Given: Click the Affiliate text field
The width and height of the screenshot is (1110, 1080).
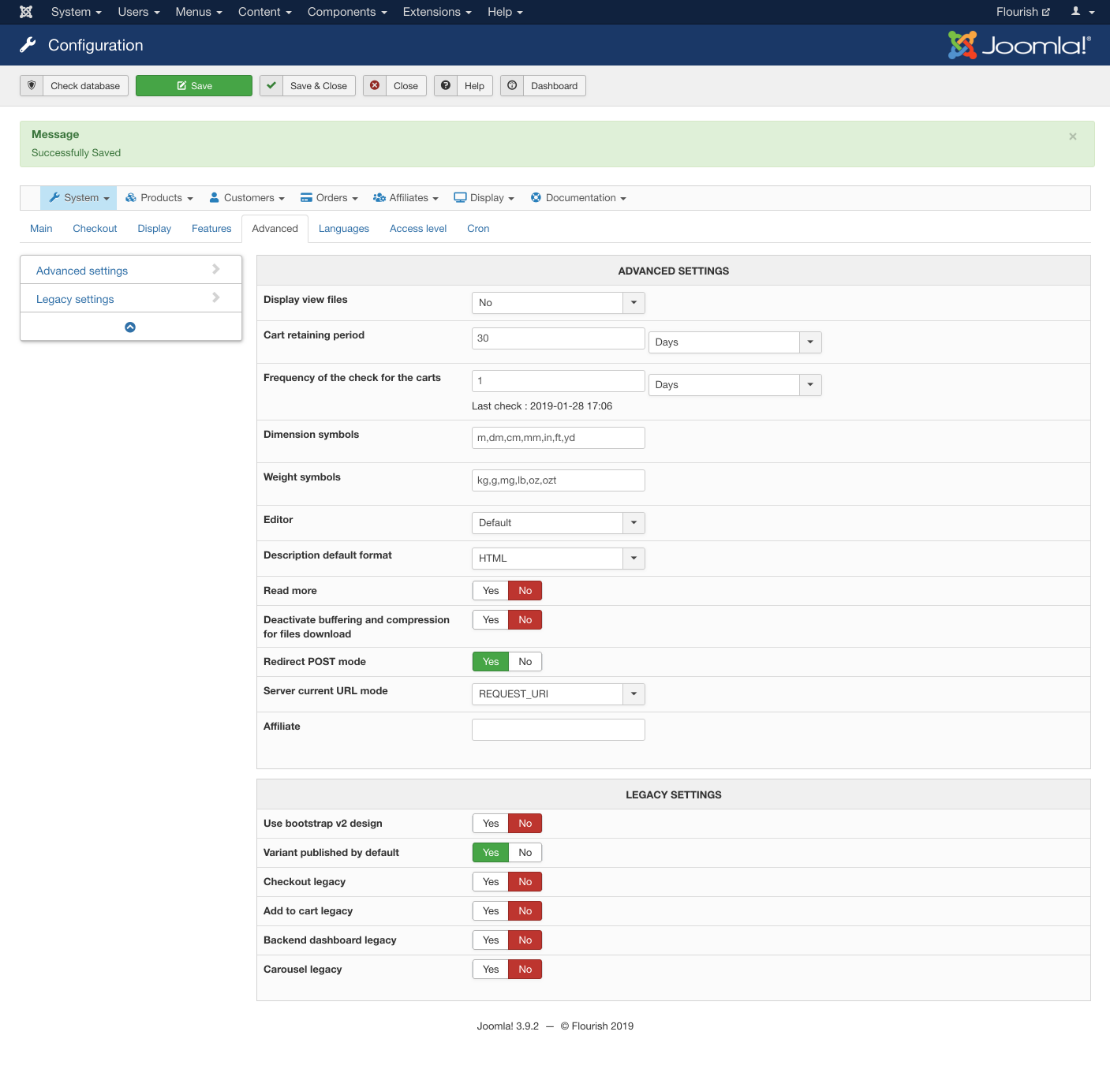Looking at the screenshot, I should click(558, 730).
